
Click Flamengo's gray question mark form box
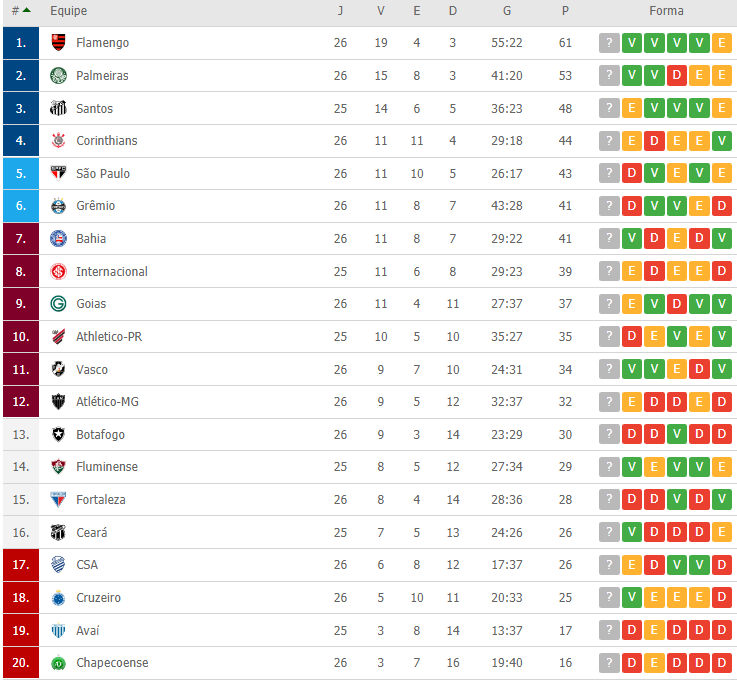(609, 43)
